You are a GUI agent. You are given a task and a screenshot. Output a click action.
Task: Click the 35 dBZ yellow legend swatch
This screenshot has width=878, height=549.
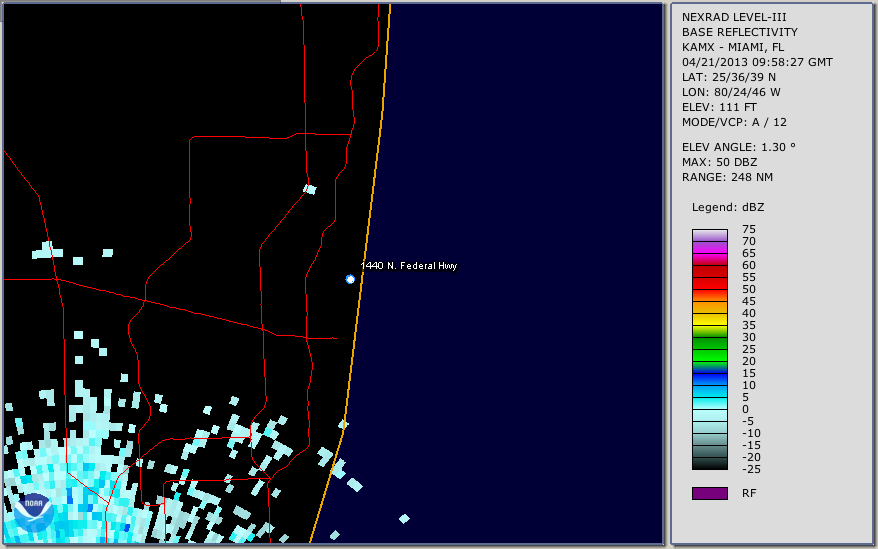click(x=709, y=332)
